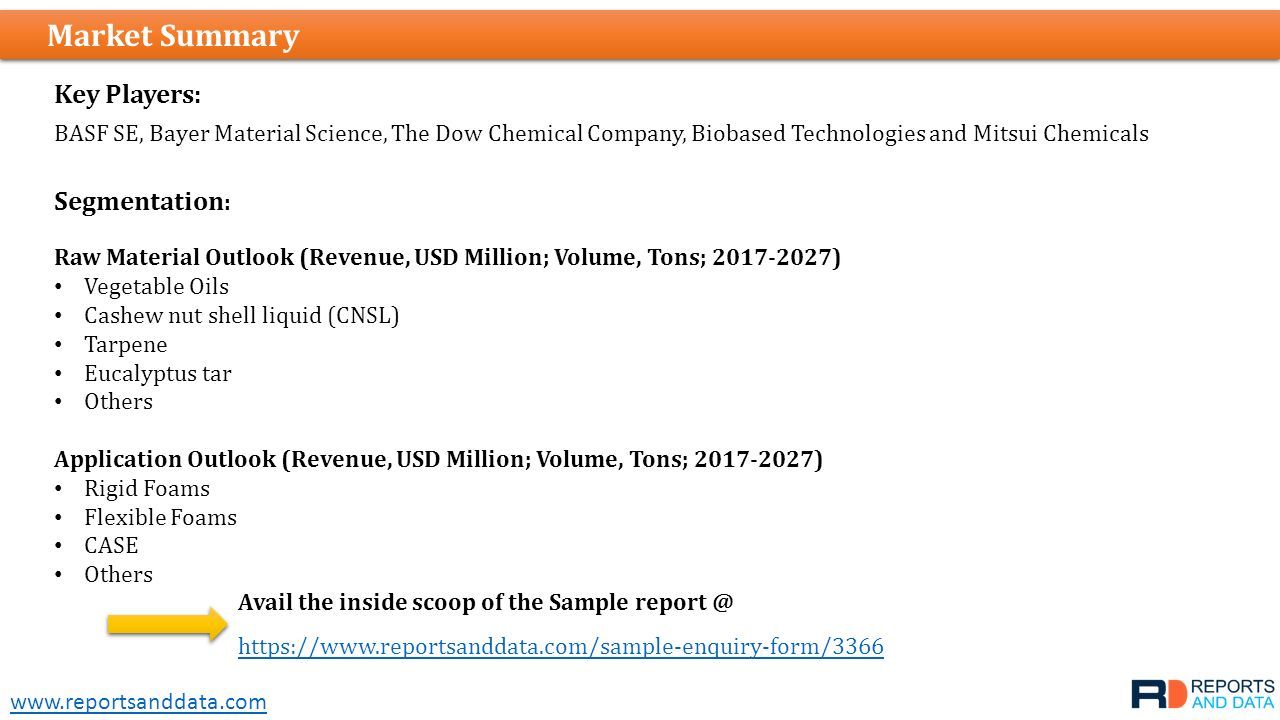
Task: Click the CASE bullet item
Action: pyautogui.click(x=111, y=546)
